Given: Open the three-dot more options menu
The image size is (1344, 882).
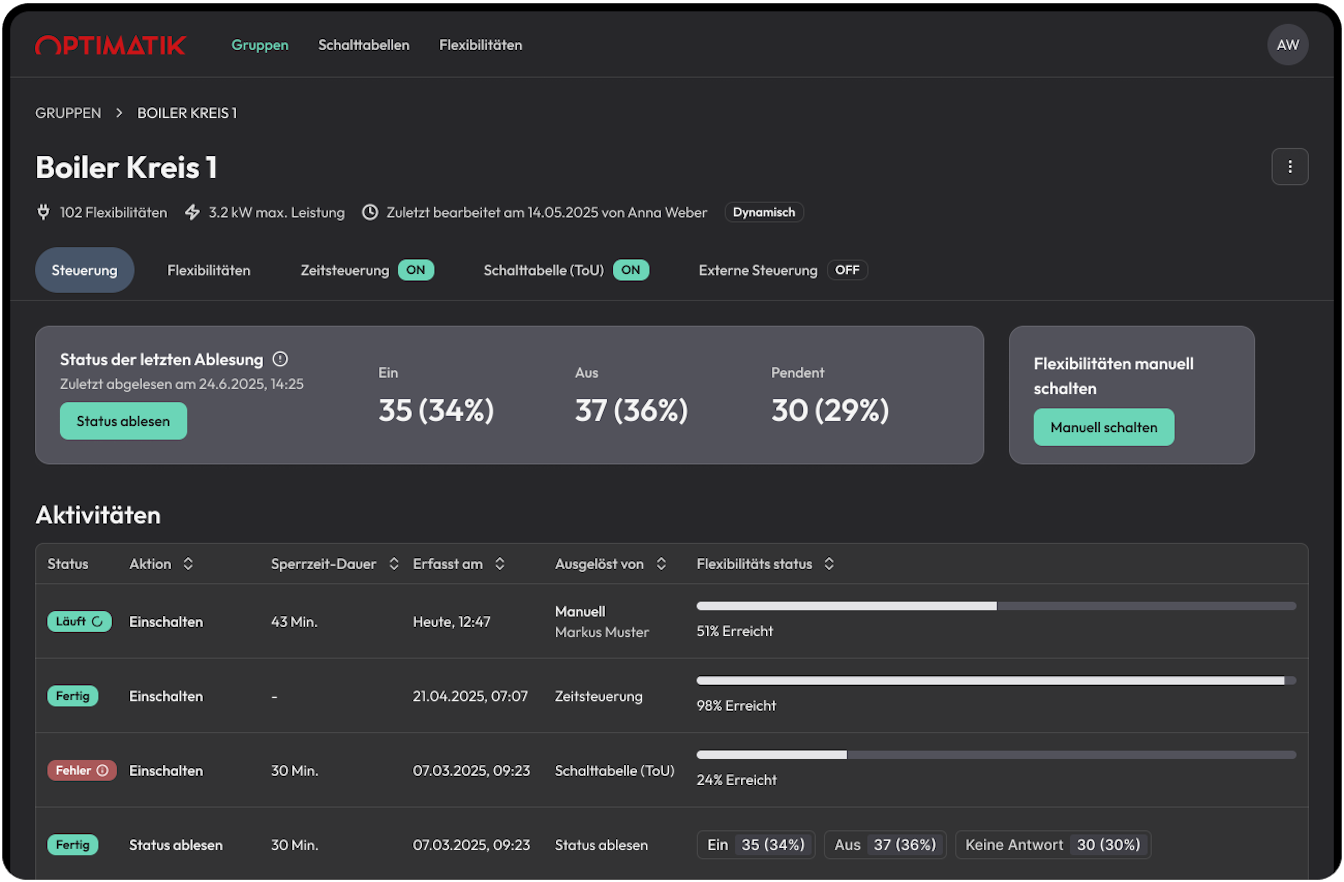Looking at the screenshot, I should coord(1289,166).
